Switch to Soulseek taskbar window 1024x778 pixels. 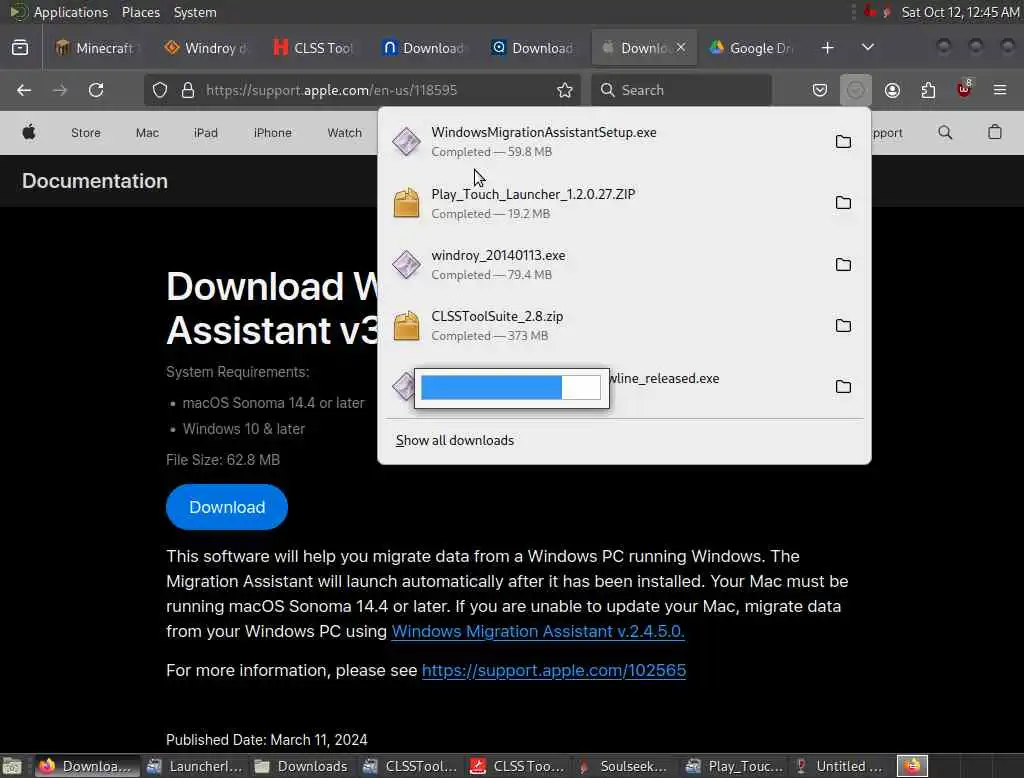coord(624,766)
